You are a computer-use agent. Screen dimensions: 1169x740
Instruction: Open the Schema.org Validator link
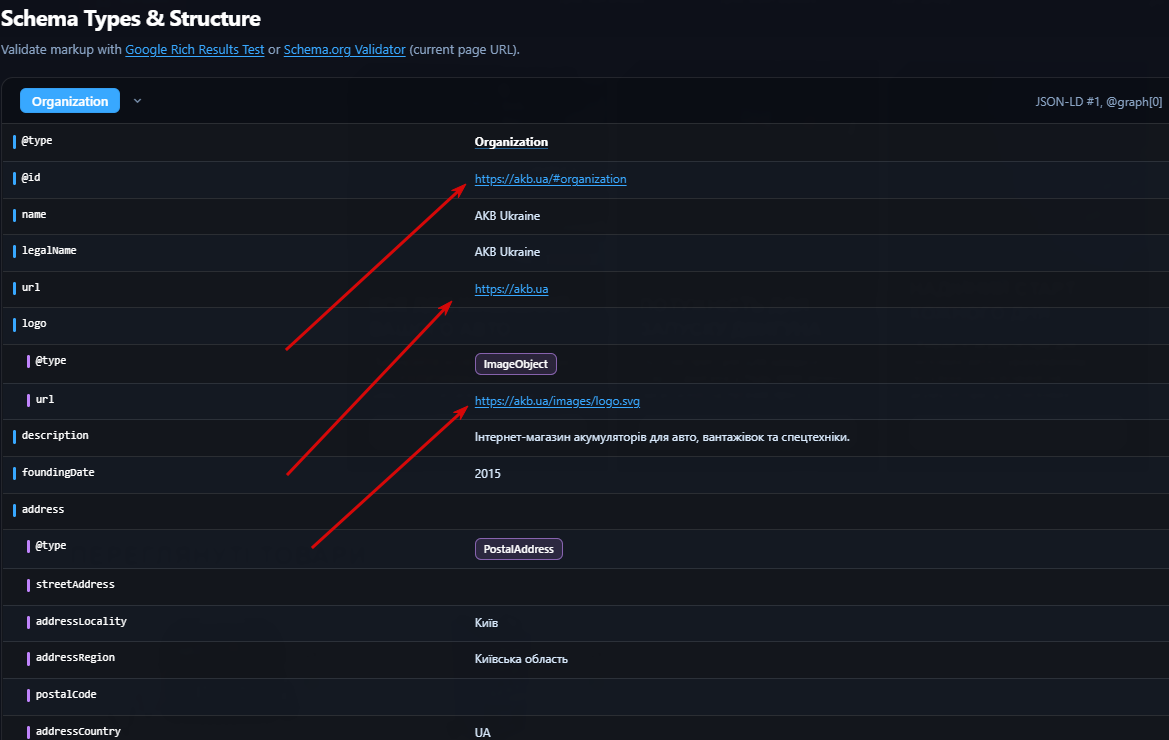[x=344, y=49]
